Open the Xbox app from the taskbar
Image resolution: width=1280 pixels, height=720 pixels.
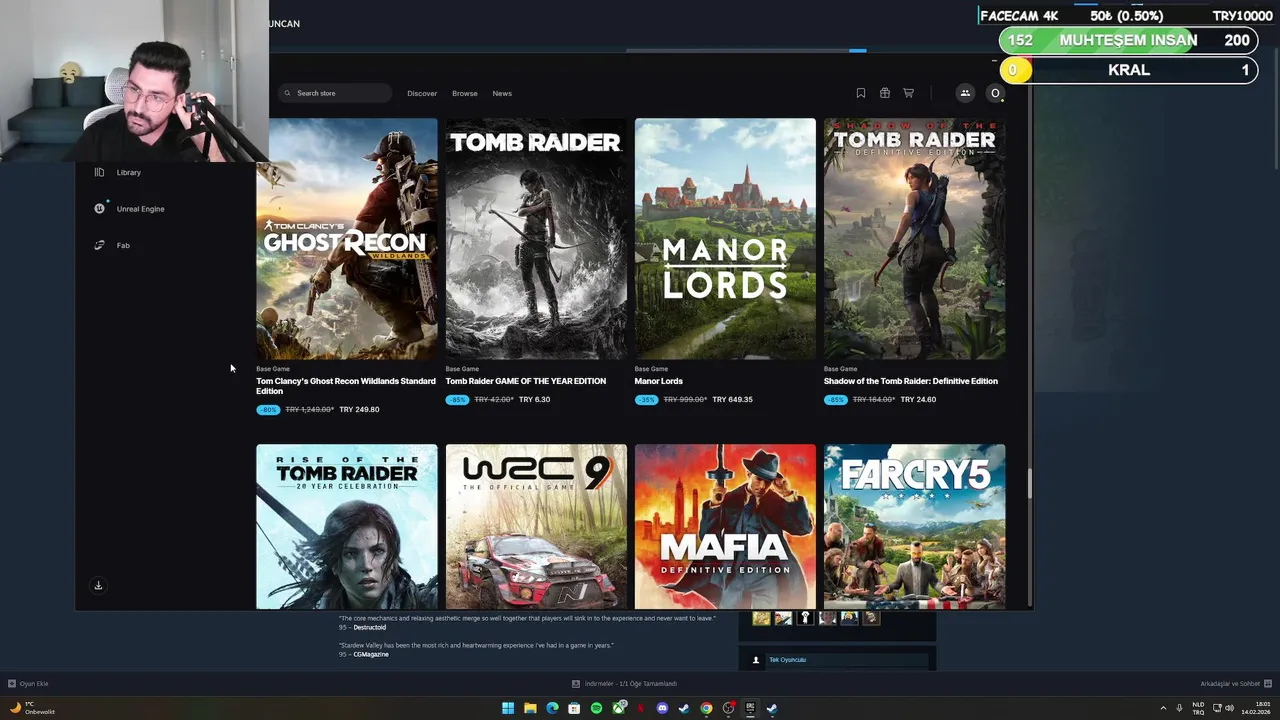619,708
